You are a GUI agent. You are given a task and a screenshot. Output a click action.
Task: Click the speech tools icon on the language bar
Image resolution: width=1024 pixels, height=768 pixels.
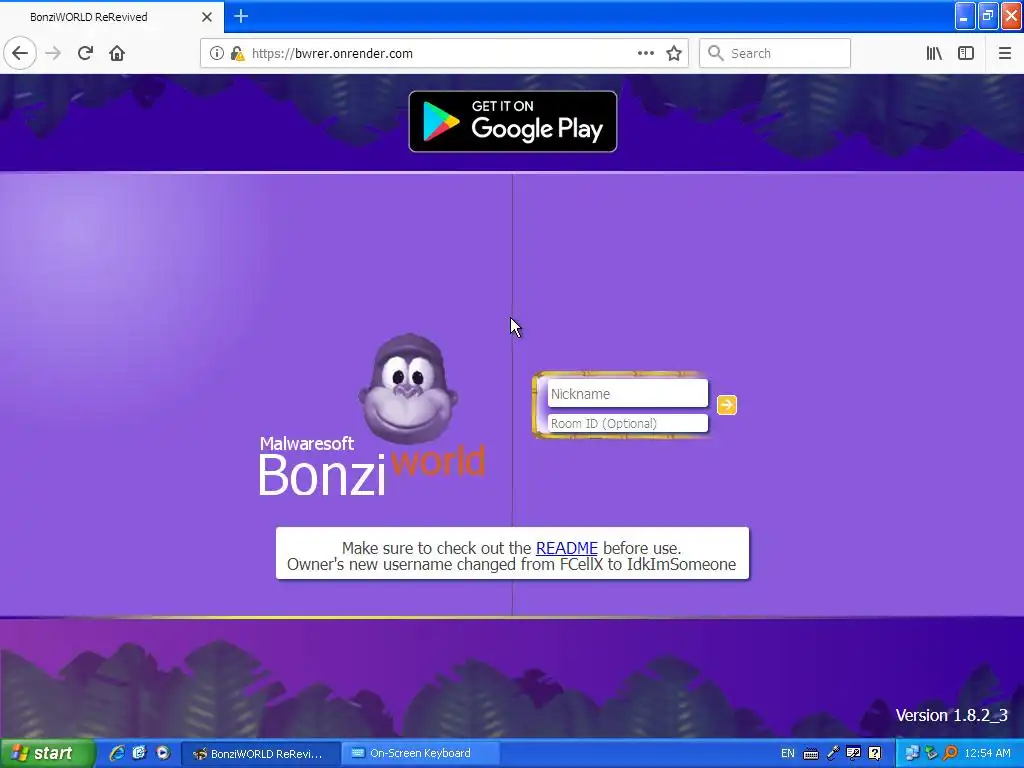tap(853, 754)
